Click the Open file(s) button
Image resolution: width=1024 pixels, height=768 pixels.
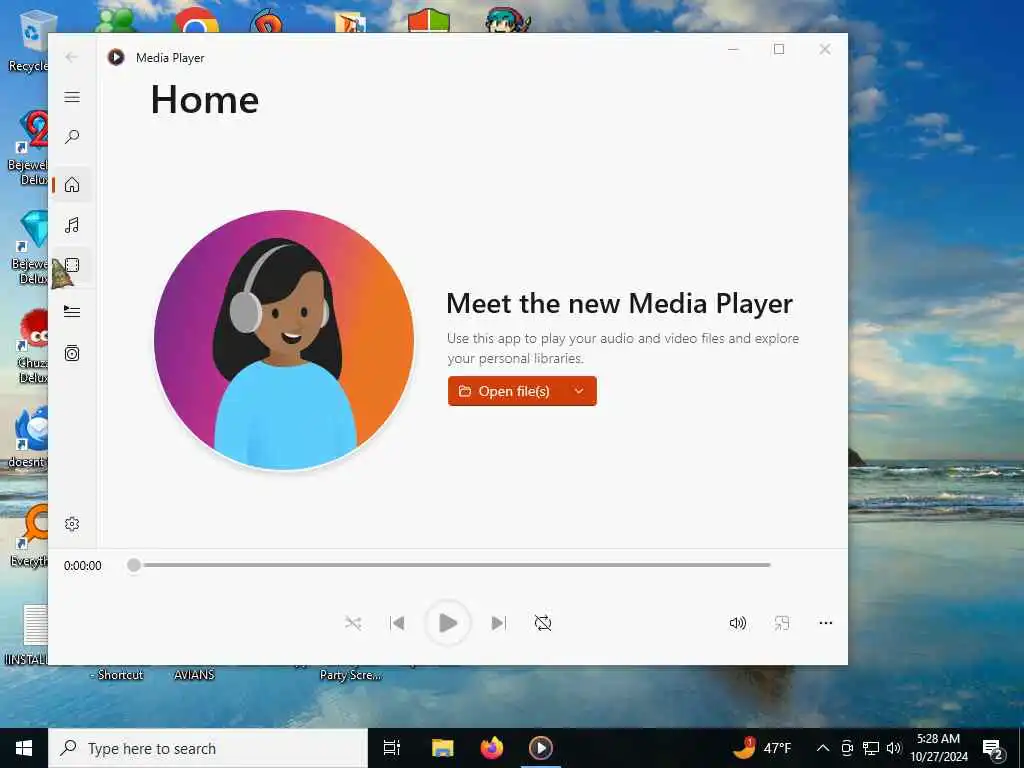pos(505,391)
